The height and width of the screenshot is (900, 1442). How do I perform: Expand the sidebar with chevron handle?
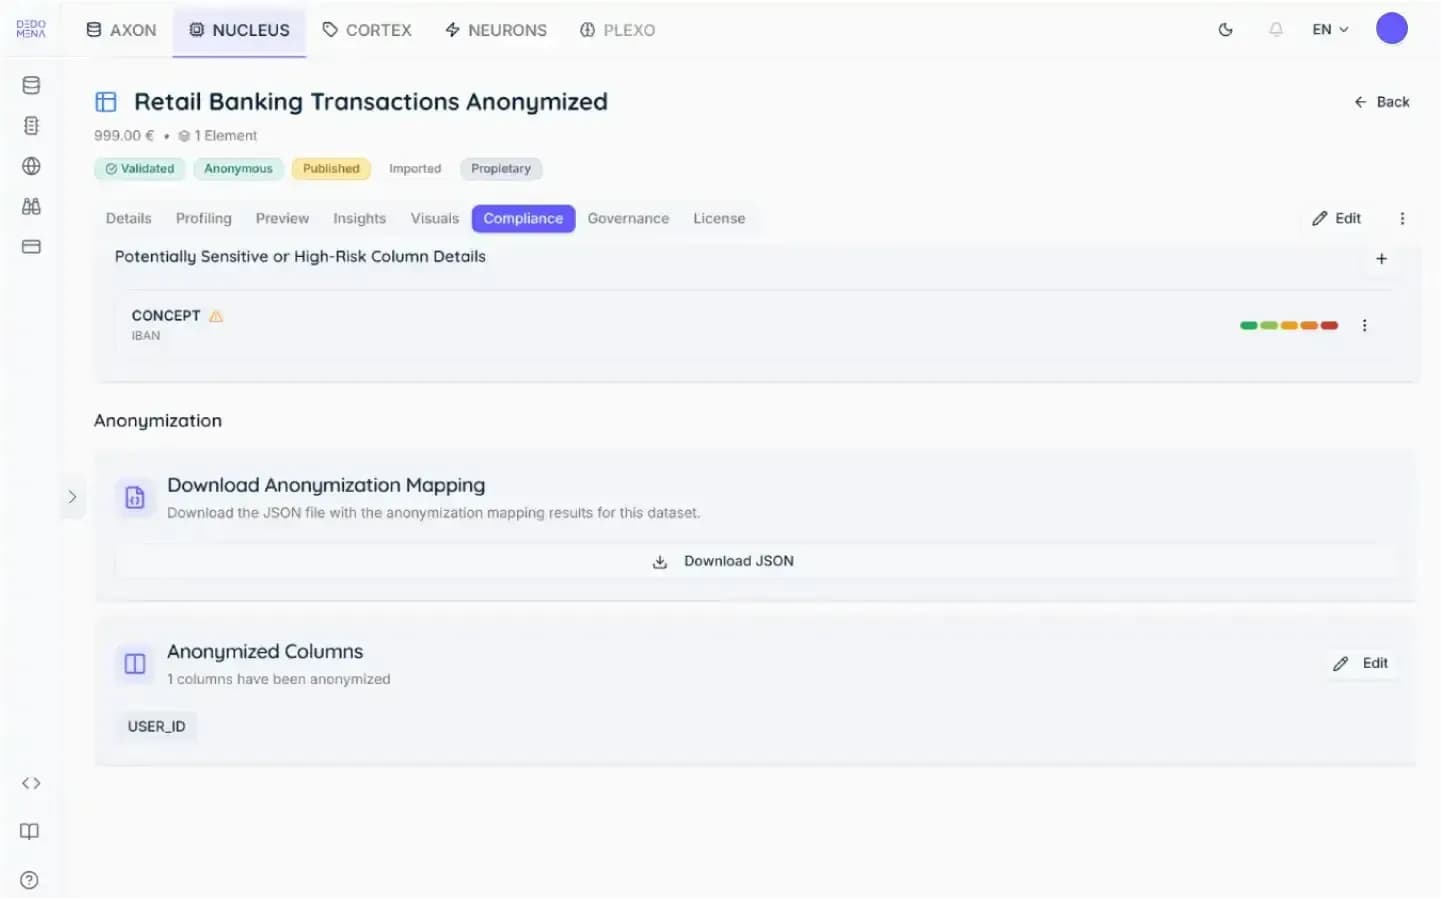tap(72, 497)
